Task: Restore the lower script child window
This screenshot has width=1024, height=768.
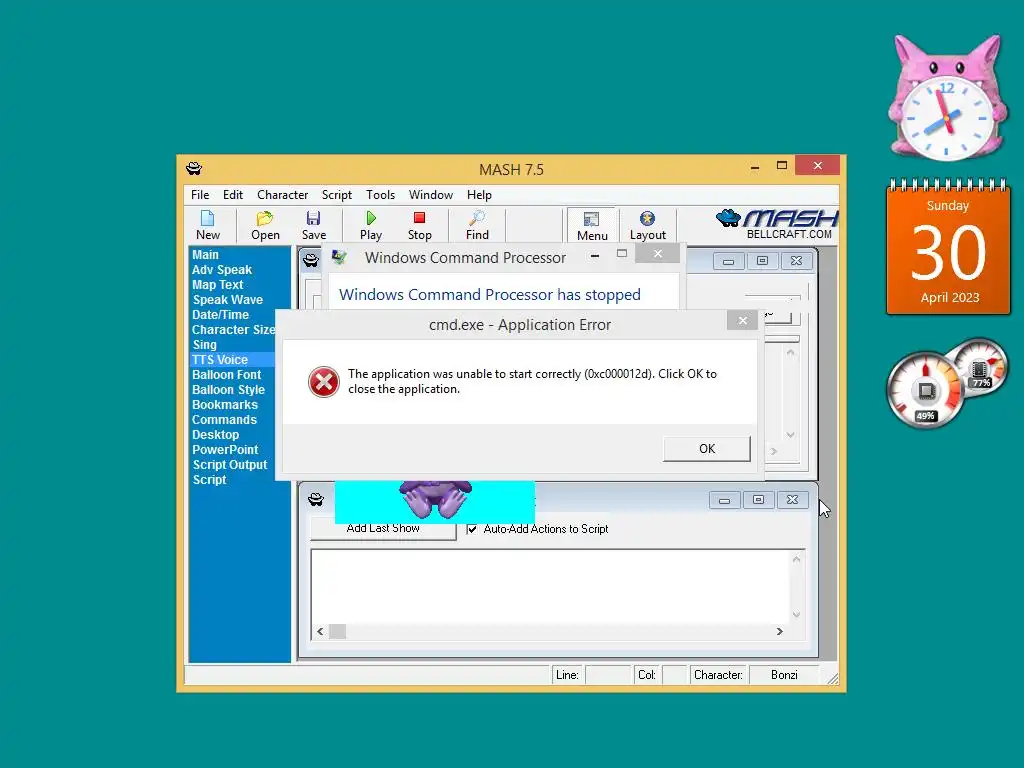Action: coord(758,500)
